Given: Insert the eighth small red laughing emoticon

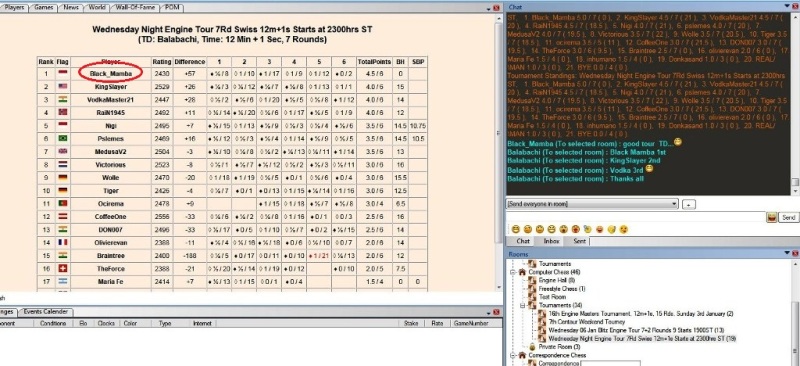Looking at the screenshot, I should click(x=599, y=230).
